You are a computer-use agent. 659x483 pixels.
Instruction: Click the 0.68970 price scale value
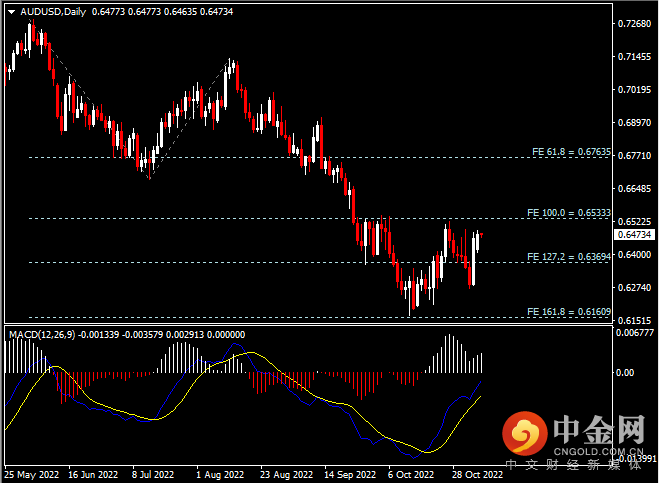[x=634, y=123]
